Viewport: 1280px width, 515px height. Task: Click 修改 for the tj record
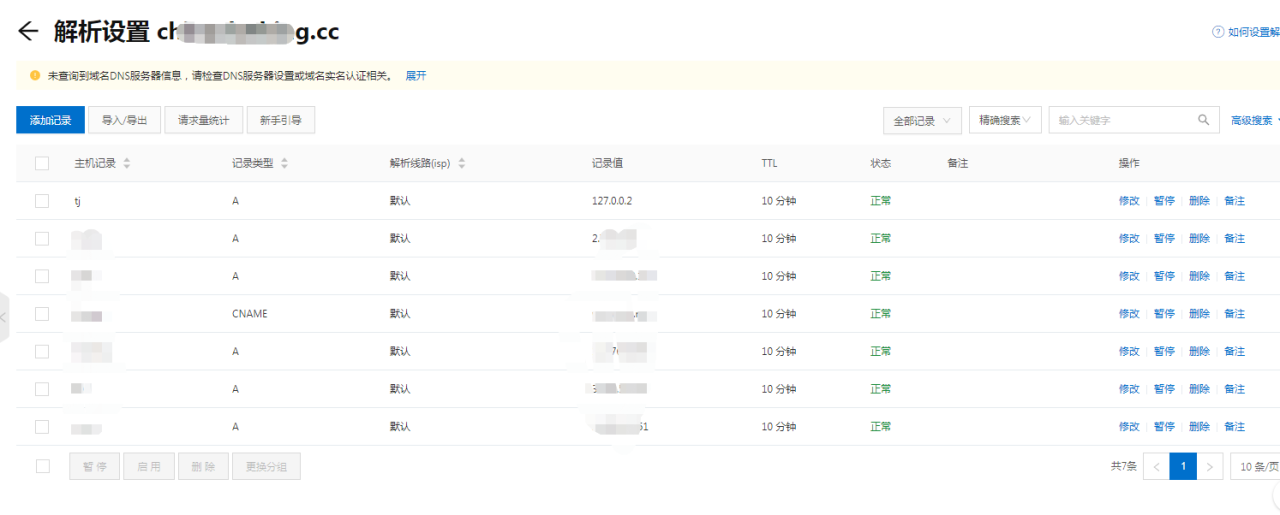[1129, 201]
